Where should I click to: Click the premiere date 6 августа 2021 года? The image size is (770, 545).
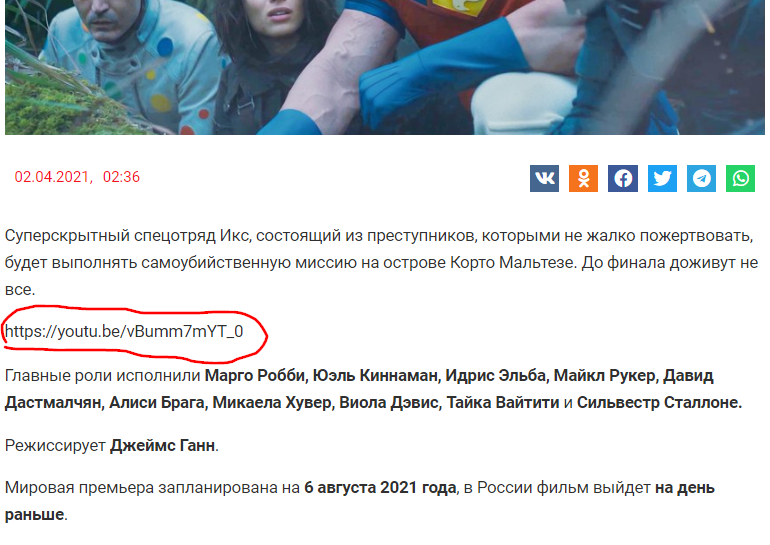tap(380, 488)
